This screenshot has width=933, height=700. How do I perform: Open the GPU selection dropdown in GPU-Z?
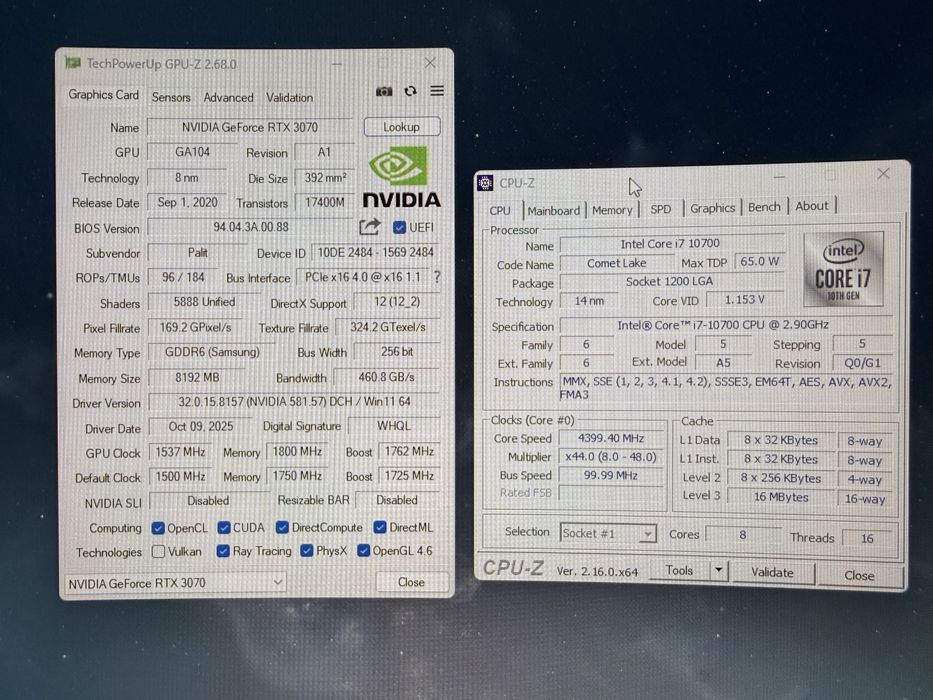(175, 583)
